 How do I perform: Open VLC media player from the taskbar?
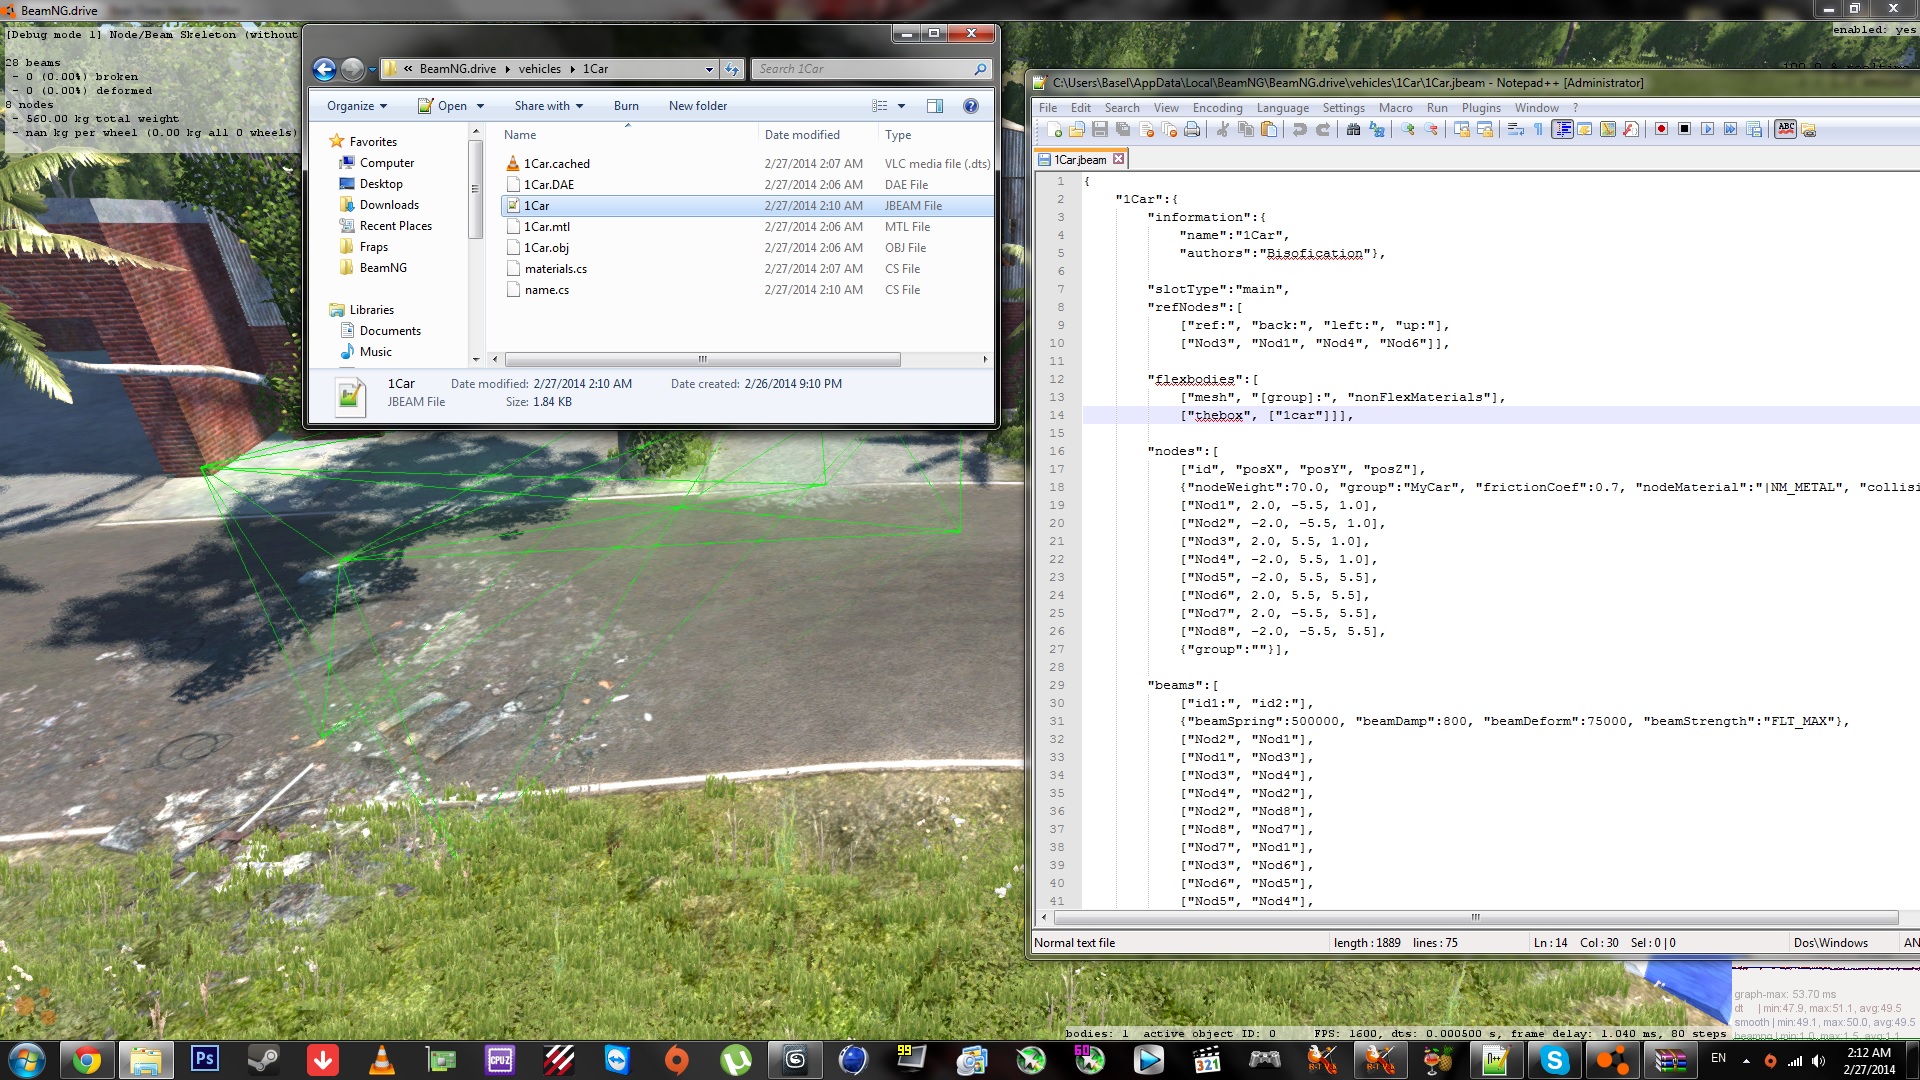381,1060
